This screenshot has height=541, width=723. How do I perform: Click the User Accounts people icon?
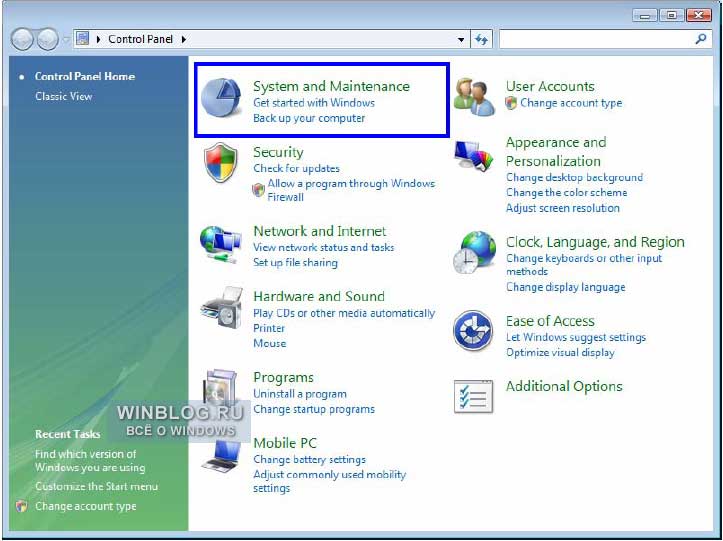474,97
